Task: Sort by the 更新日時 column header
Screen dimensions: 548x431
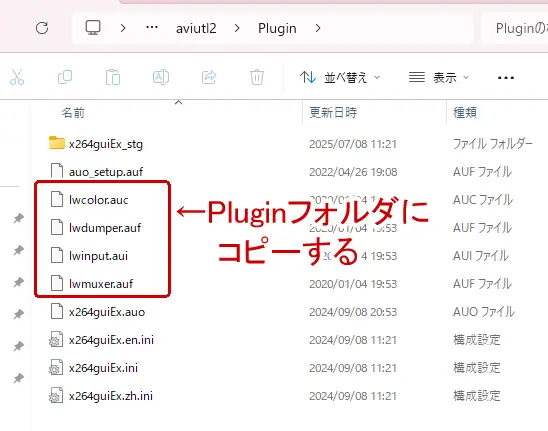Action: [x=333, y=113]
